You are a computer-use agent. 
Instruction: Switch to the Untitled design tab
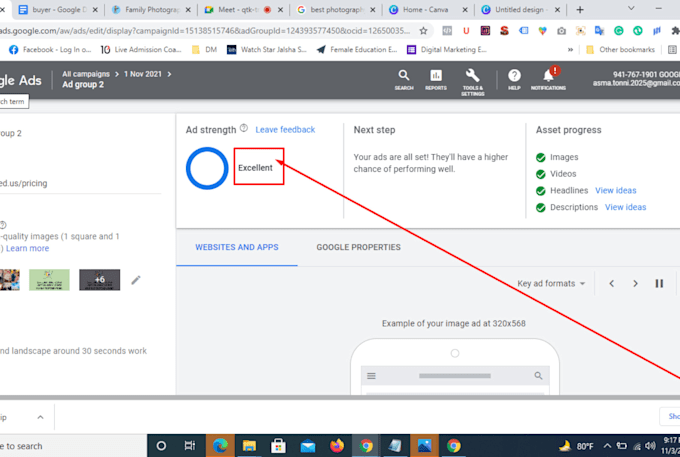coord(520,10)
